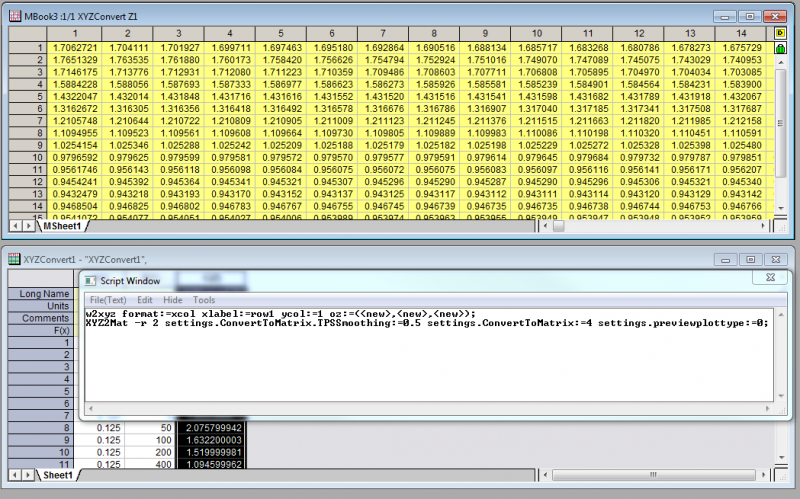Select row 5 header in MBook3 matrix
Viewport: 800px width, 499px height.
pos(28,96)
